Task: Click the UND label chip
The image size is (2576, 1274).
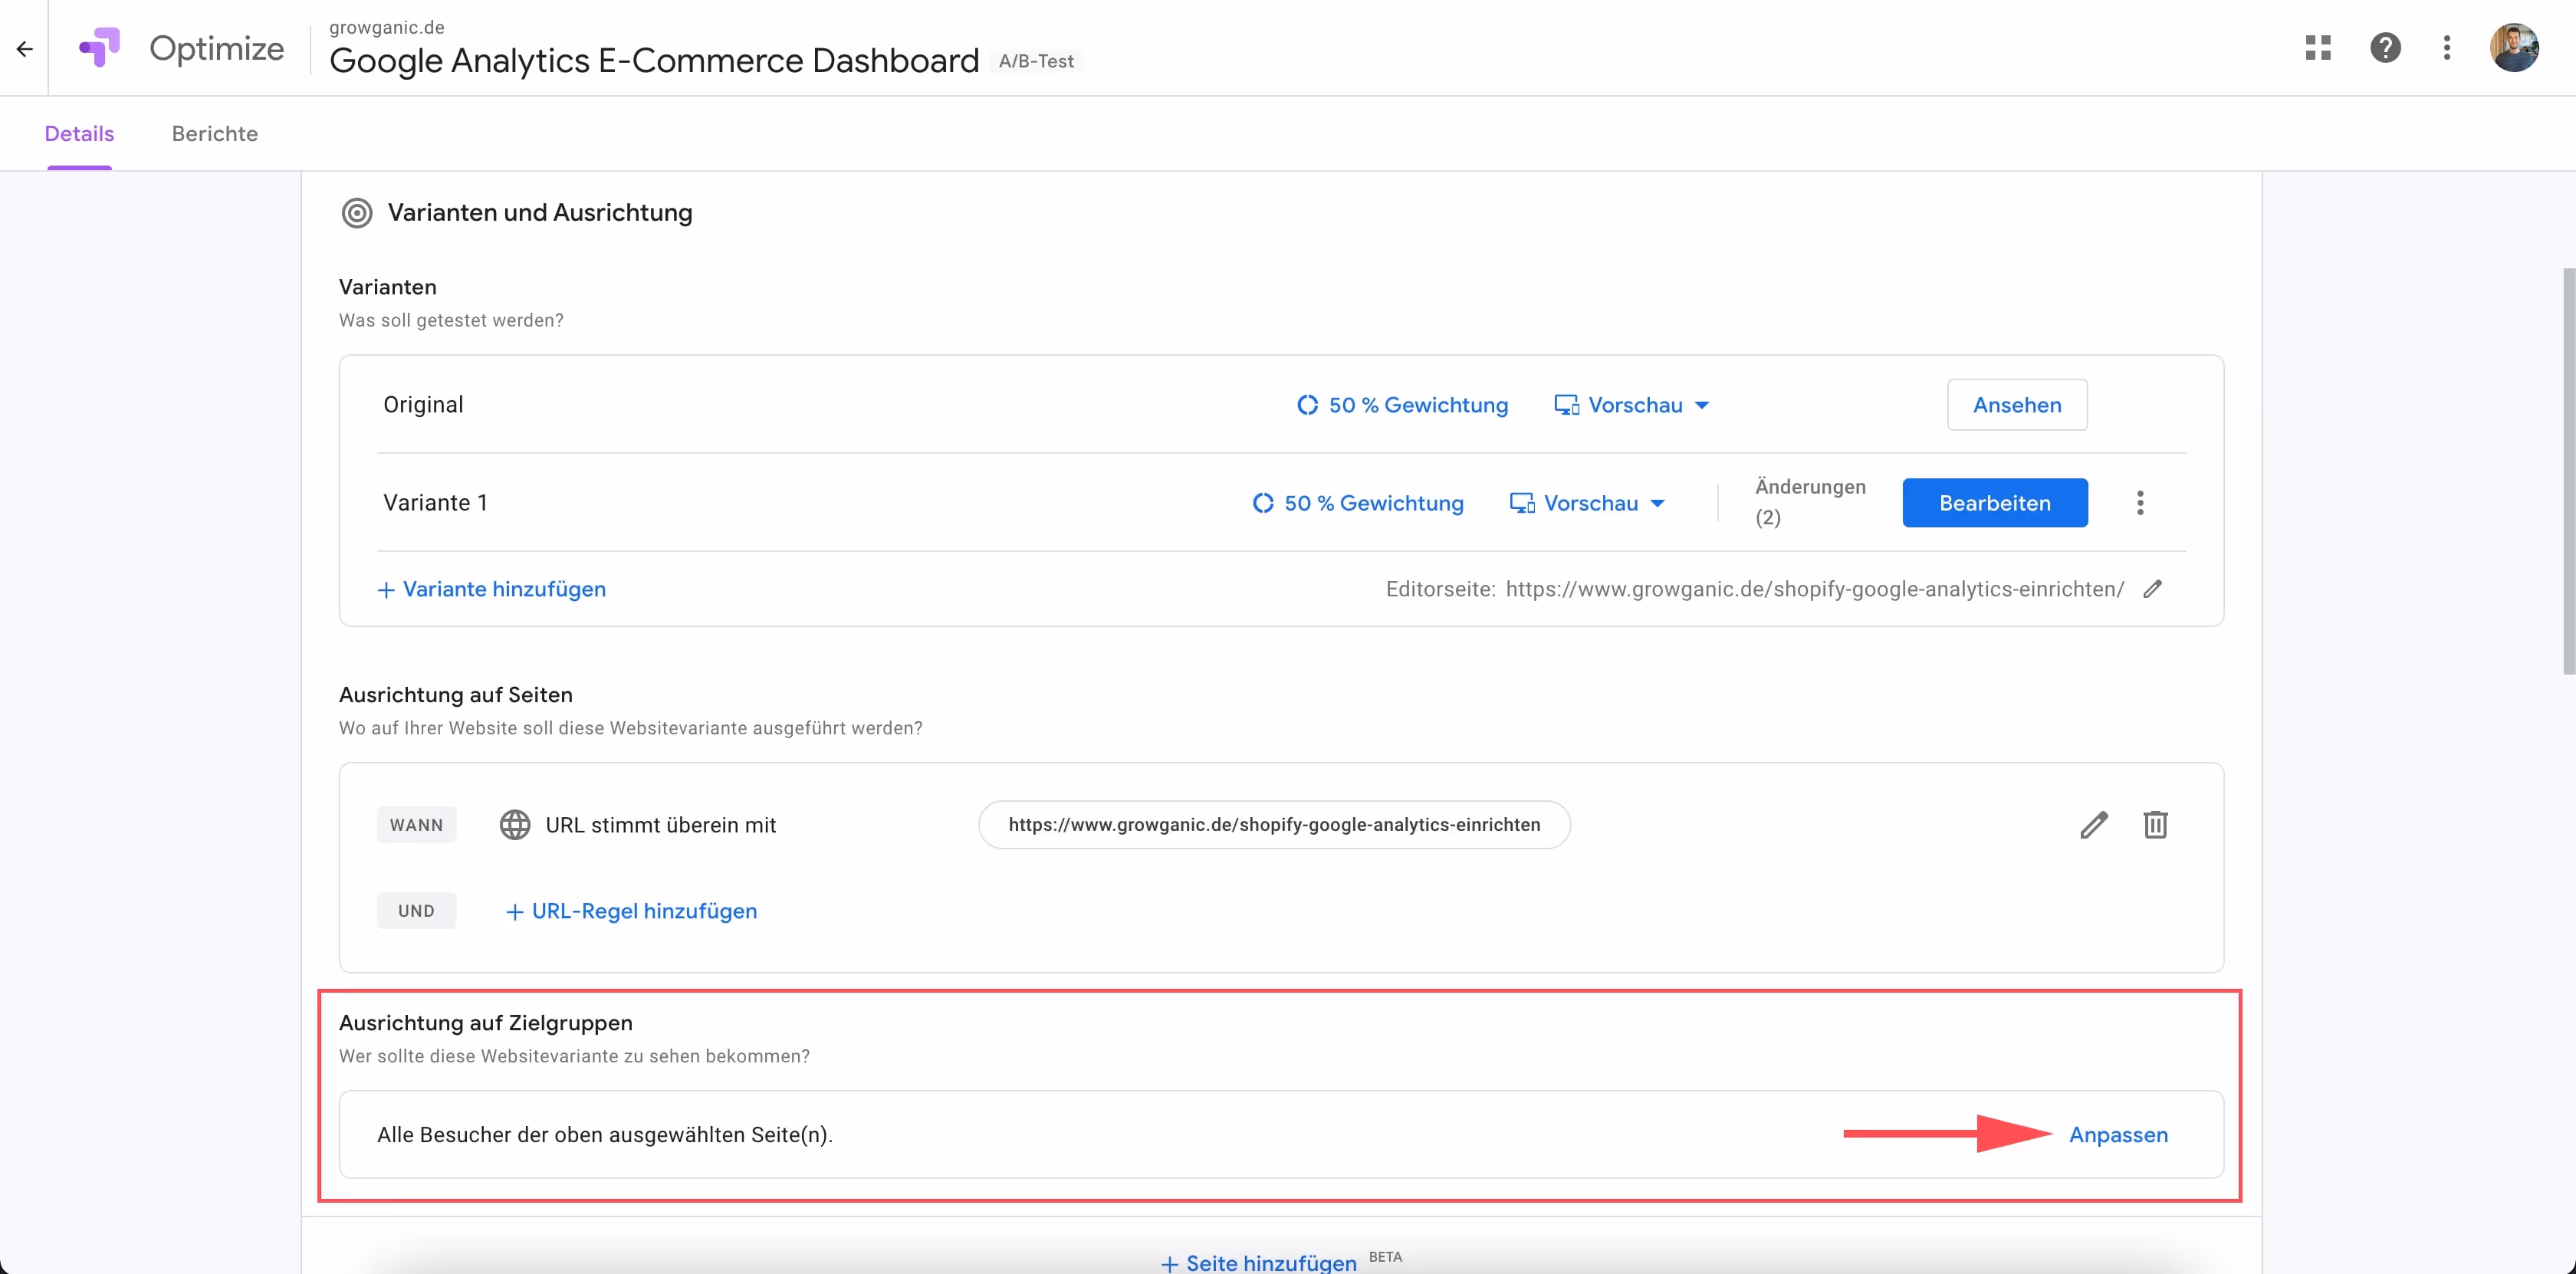Action: pos(416,911)
